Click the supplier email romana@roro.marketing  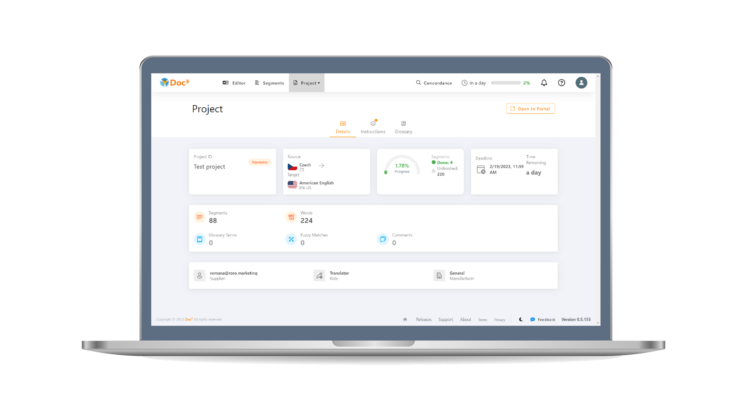coord(233,273)
